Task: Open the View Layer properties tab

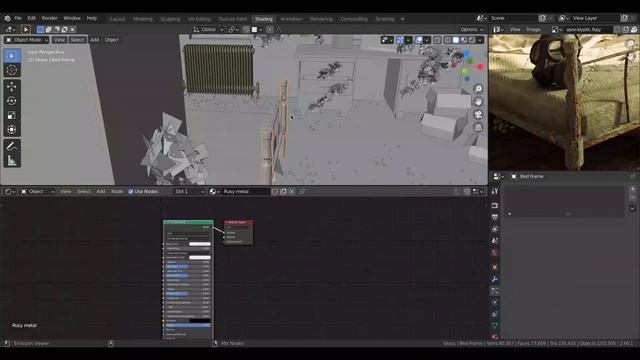Action: tap(495, 229)
